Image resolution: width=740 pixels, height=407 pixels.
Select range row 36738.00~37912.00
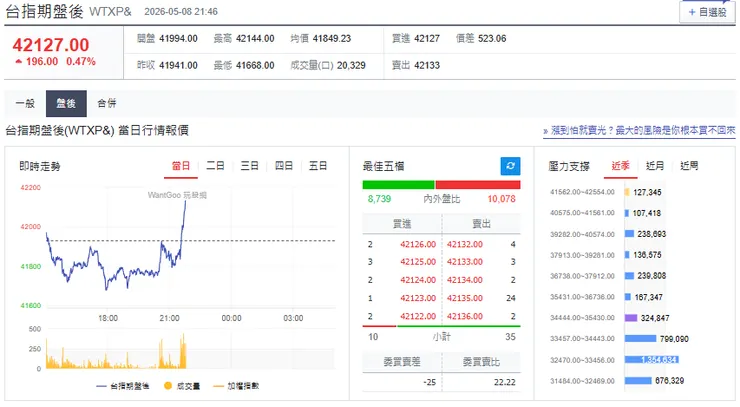[582, 276]
